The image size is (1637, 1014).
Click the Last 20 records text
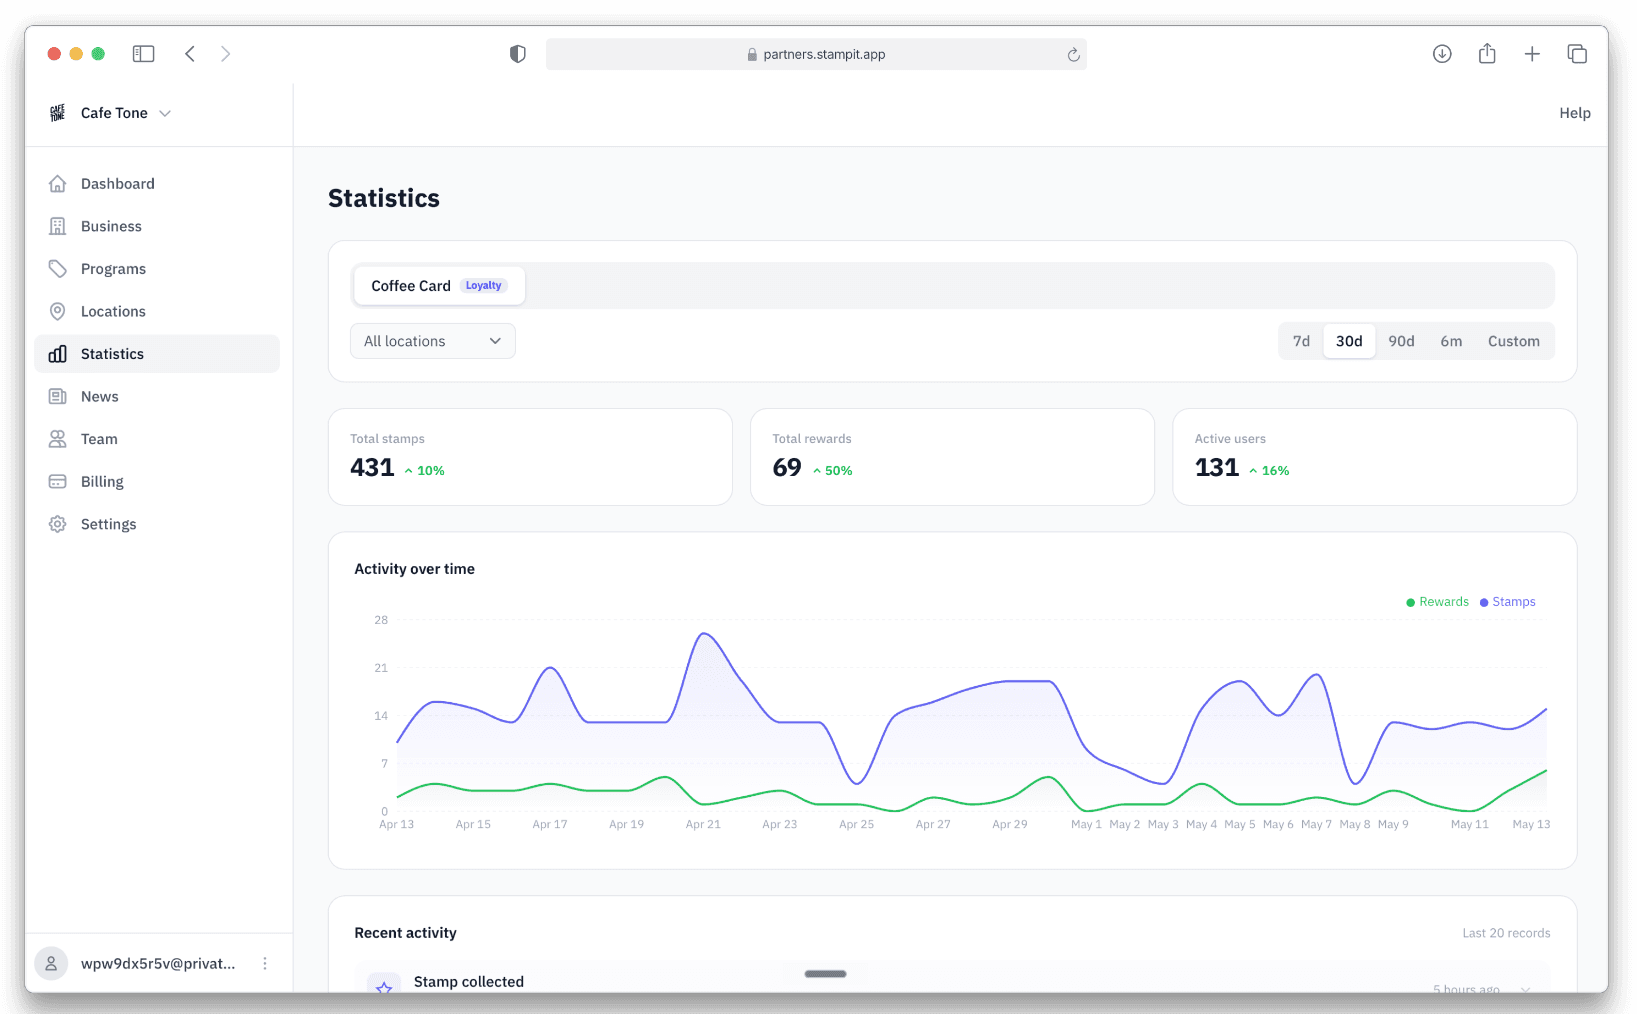point(1506,933)
